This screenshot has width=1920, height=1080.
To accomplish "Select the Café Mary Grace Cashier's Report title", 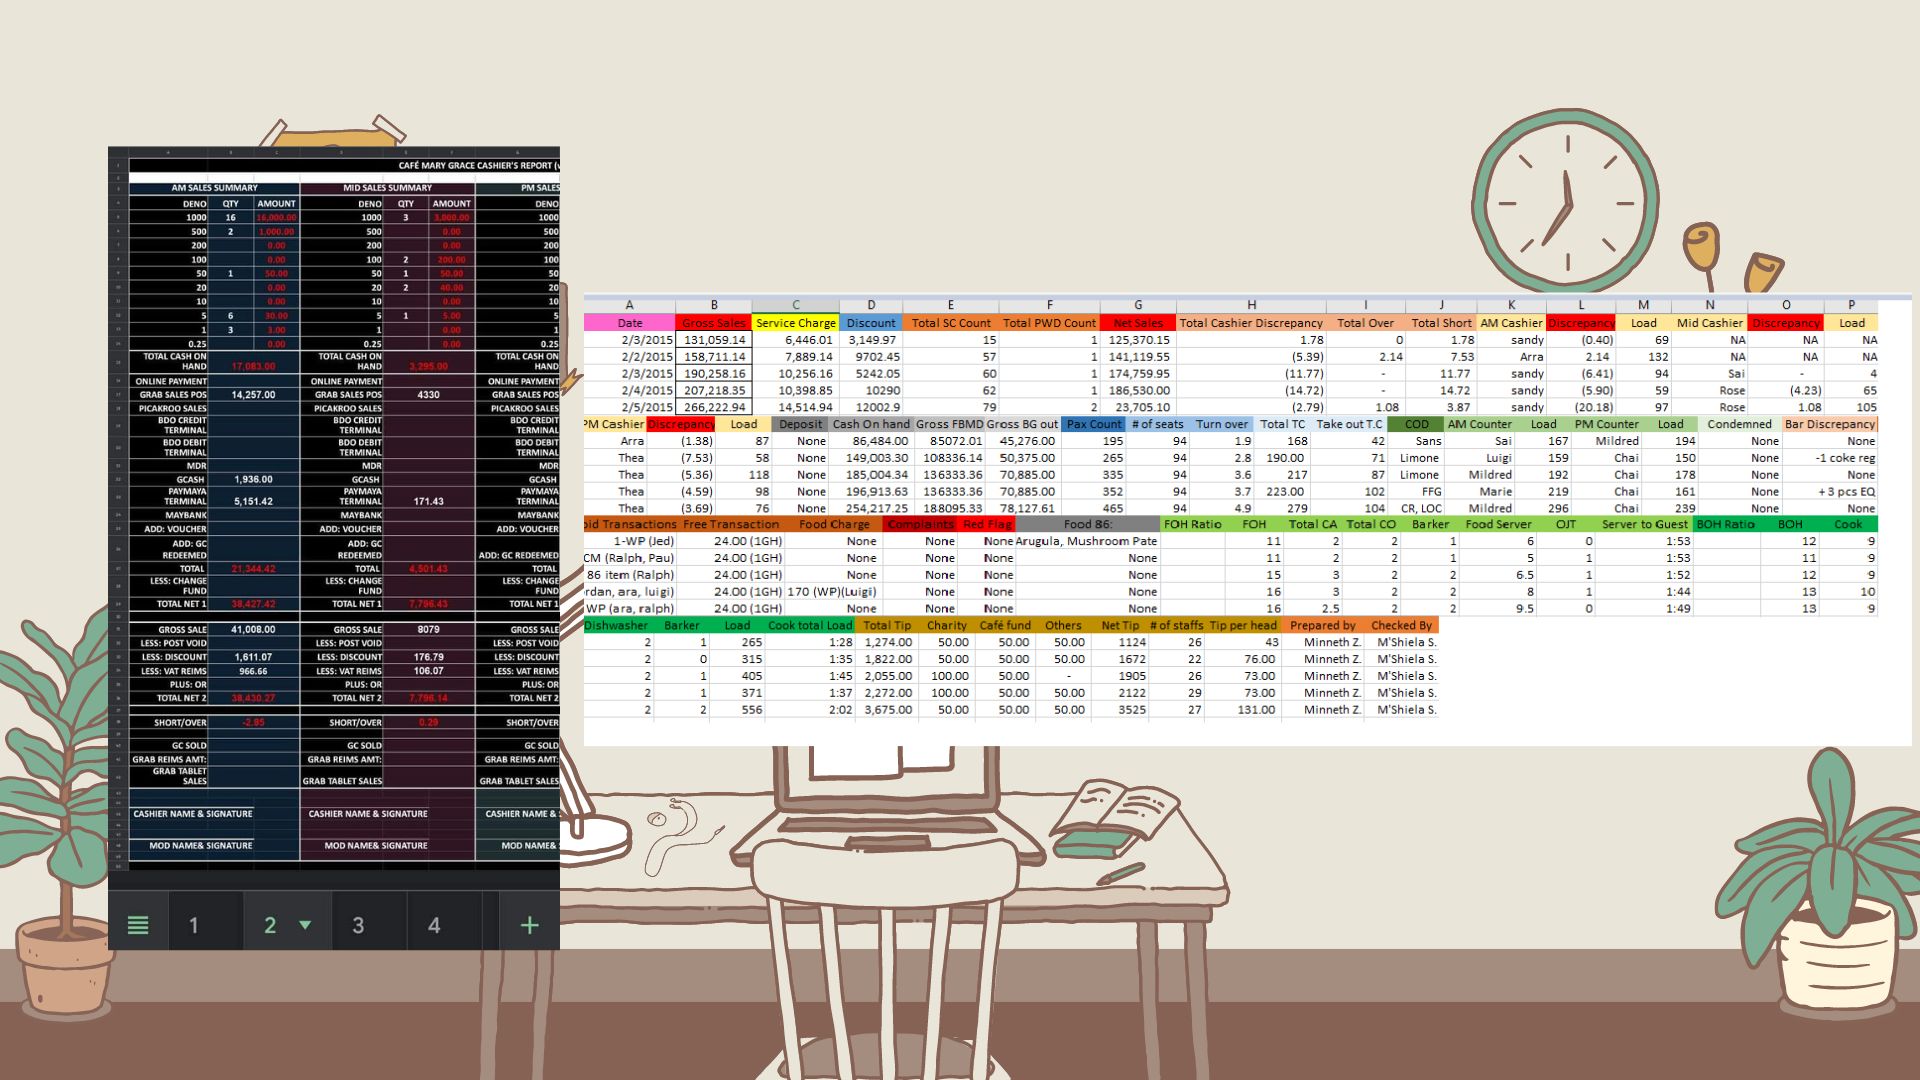I will (x=478, y=165).
